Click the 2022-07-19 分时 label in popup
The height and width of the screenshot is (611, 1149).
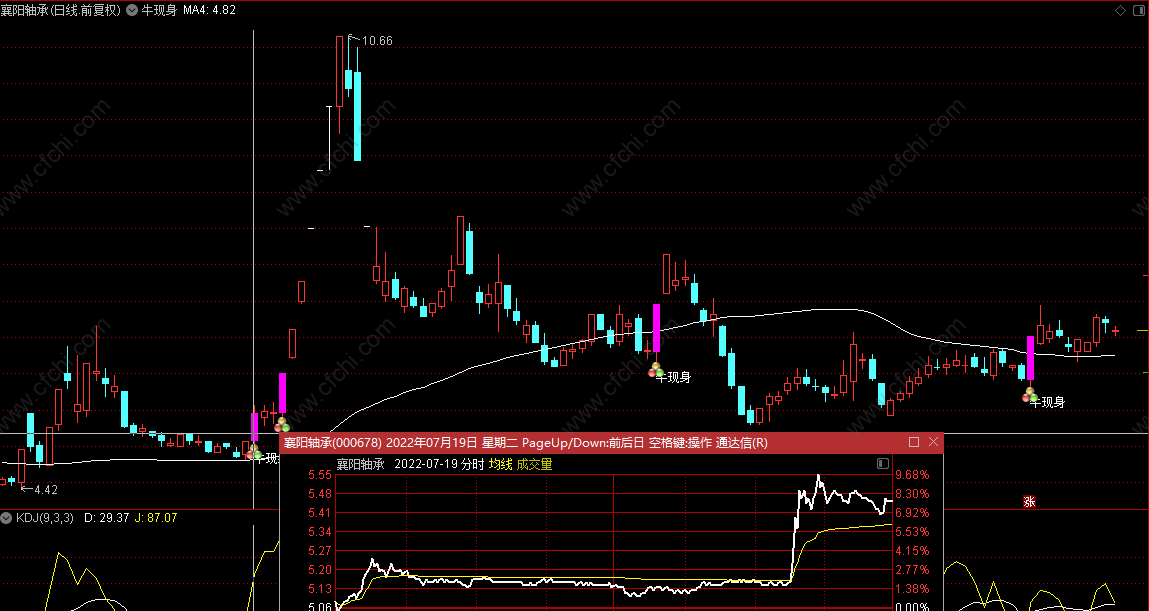coord(439,464)
